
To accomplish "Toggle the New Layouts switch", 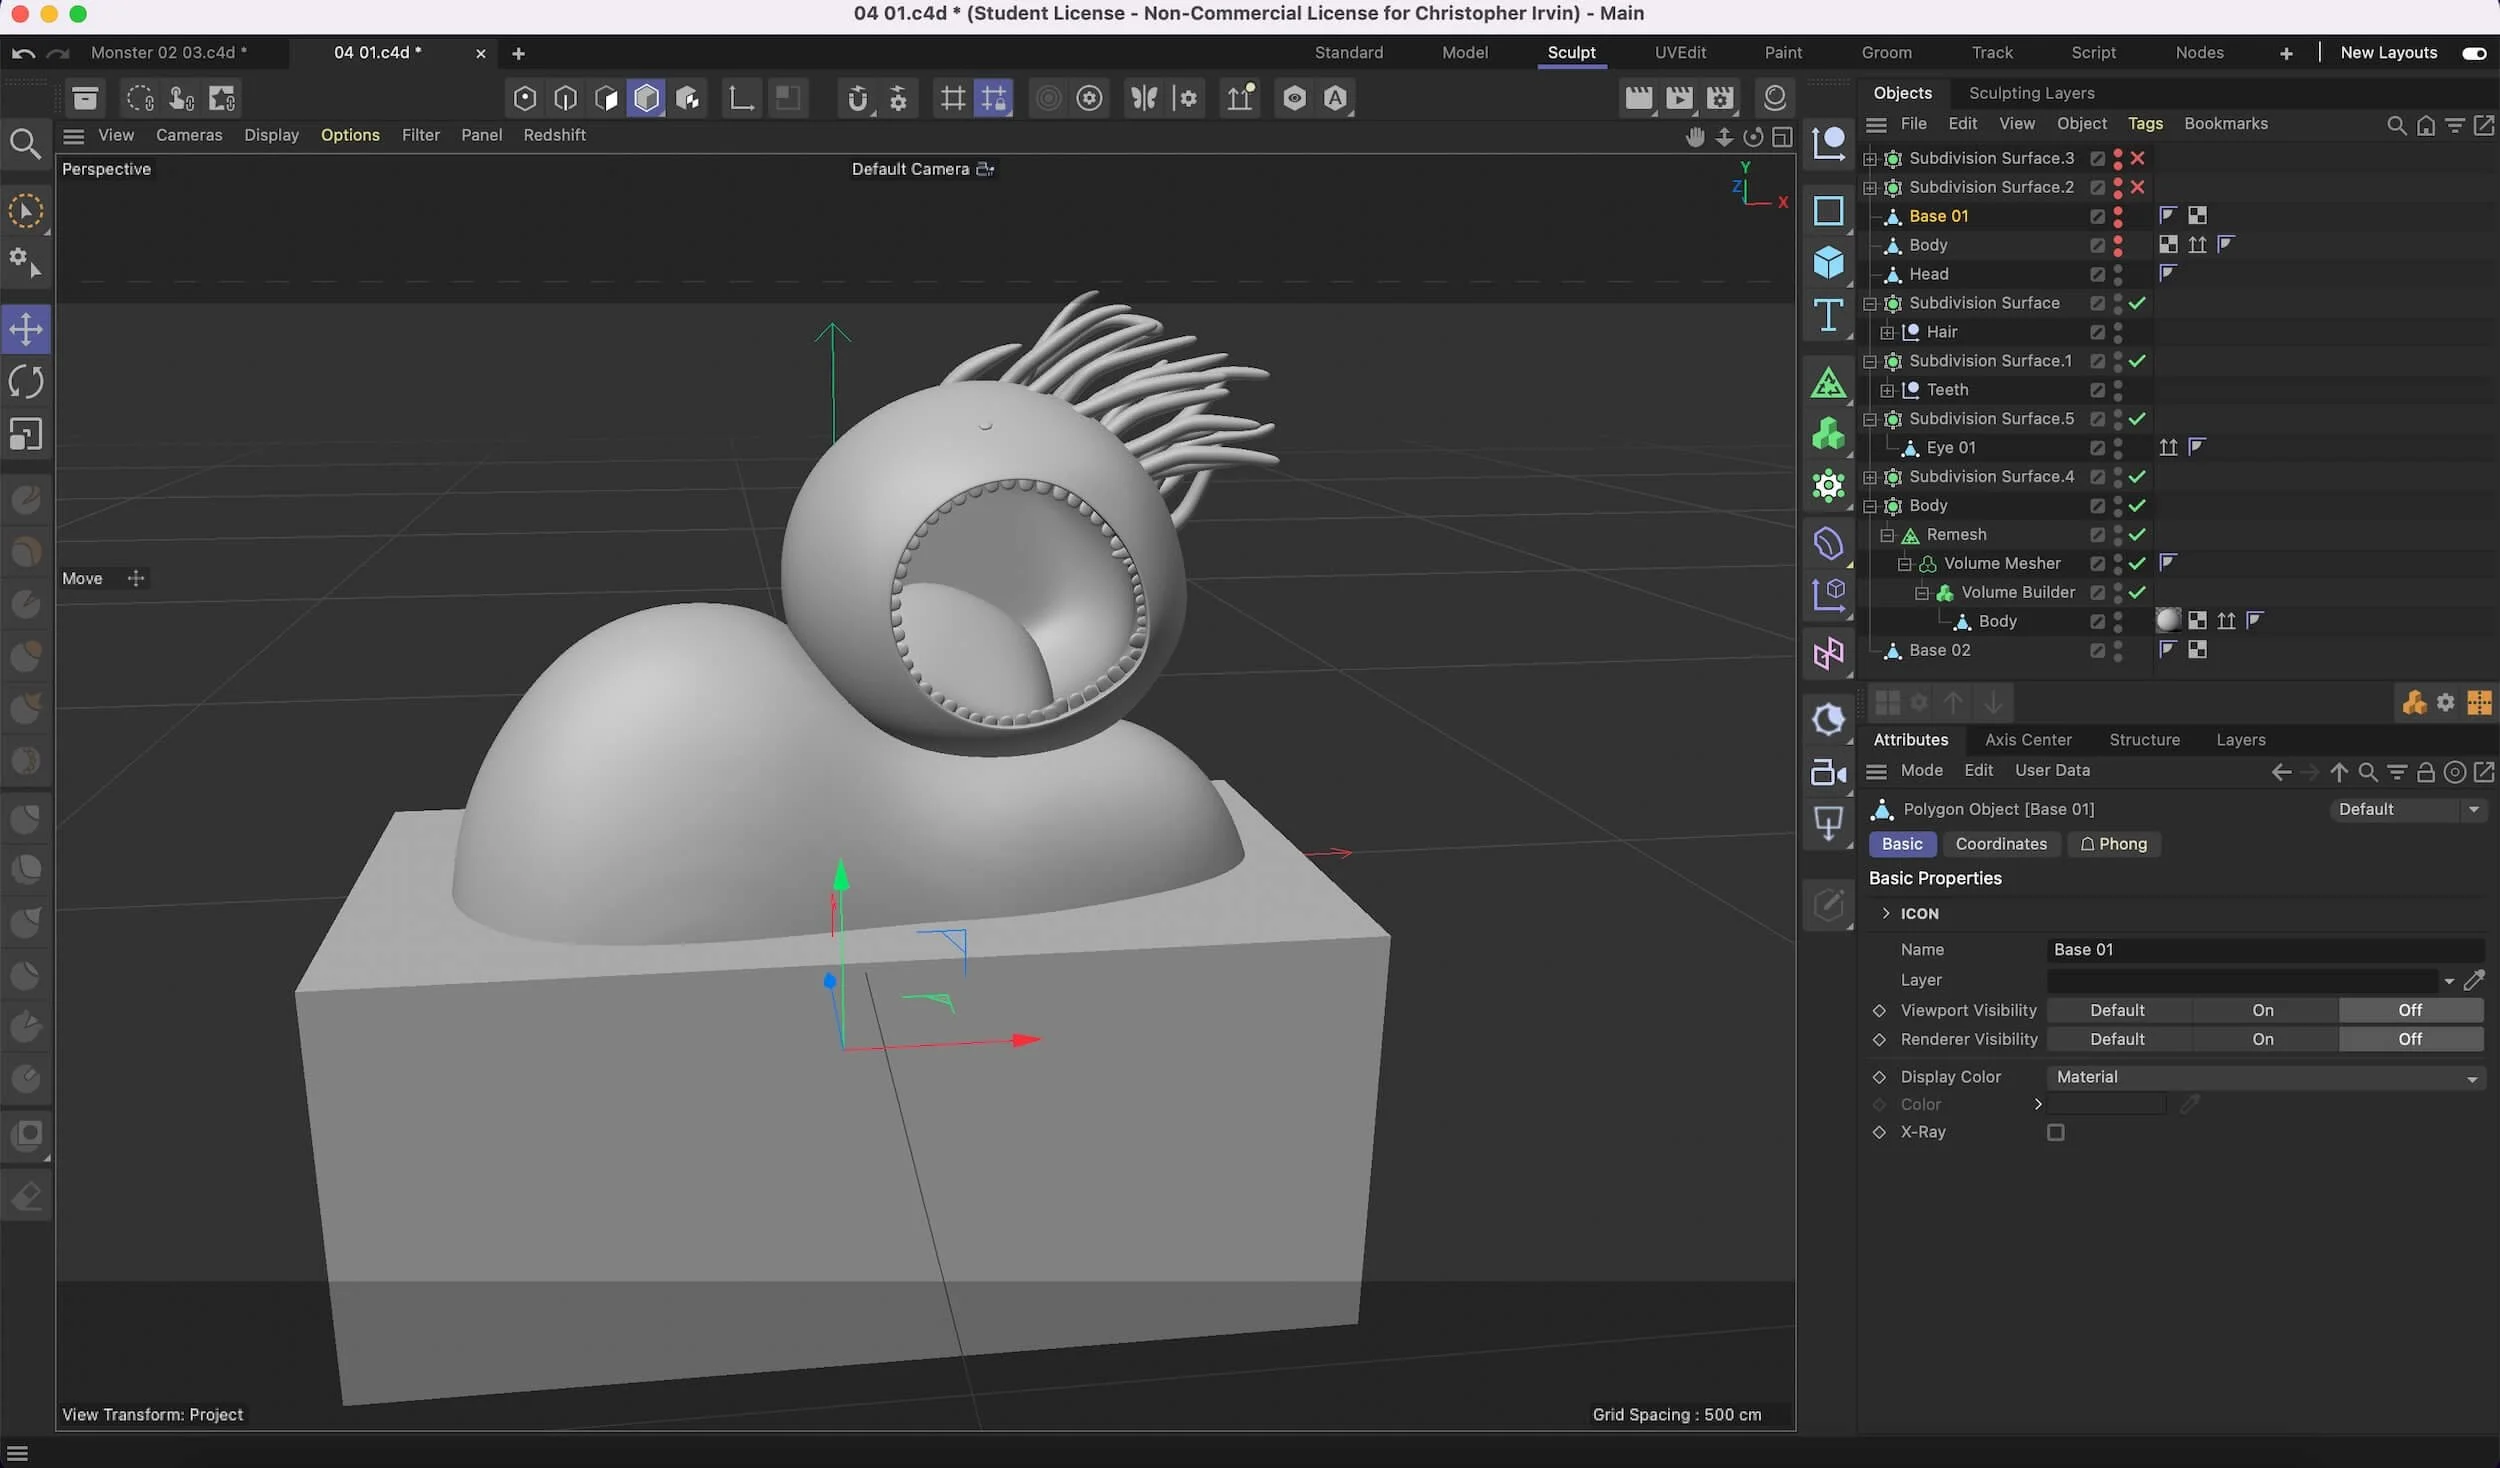I will point(2474,53).
